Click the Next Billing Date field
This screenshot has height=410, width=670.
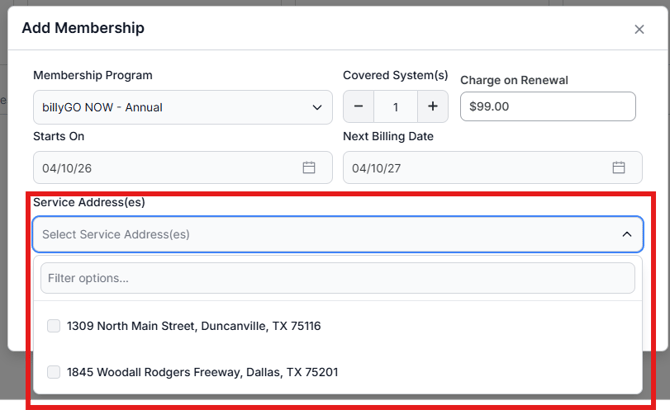[475, 167]
